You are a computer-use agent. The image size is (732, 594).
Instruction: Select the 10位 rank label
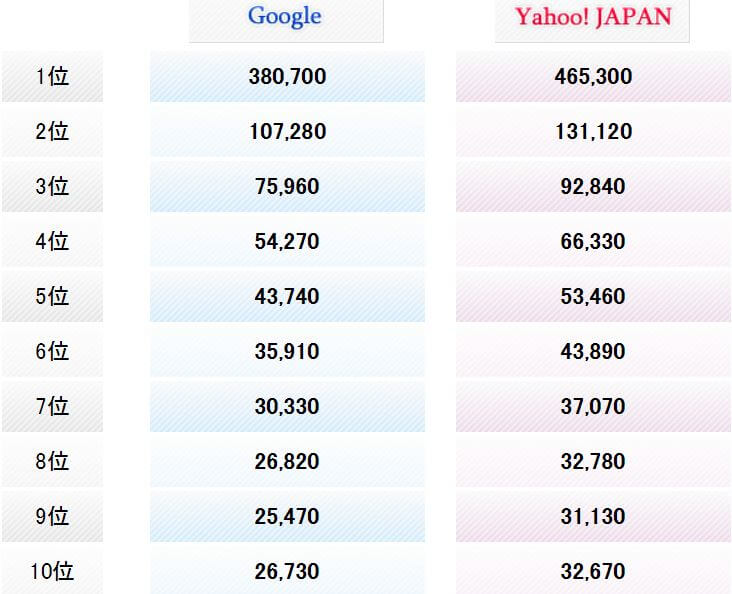coord(52,571)
